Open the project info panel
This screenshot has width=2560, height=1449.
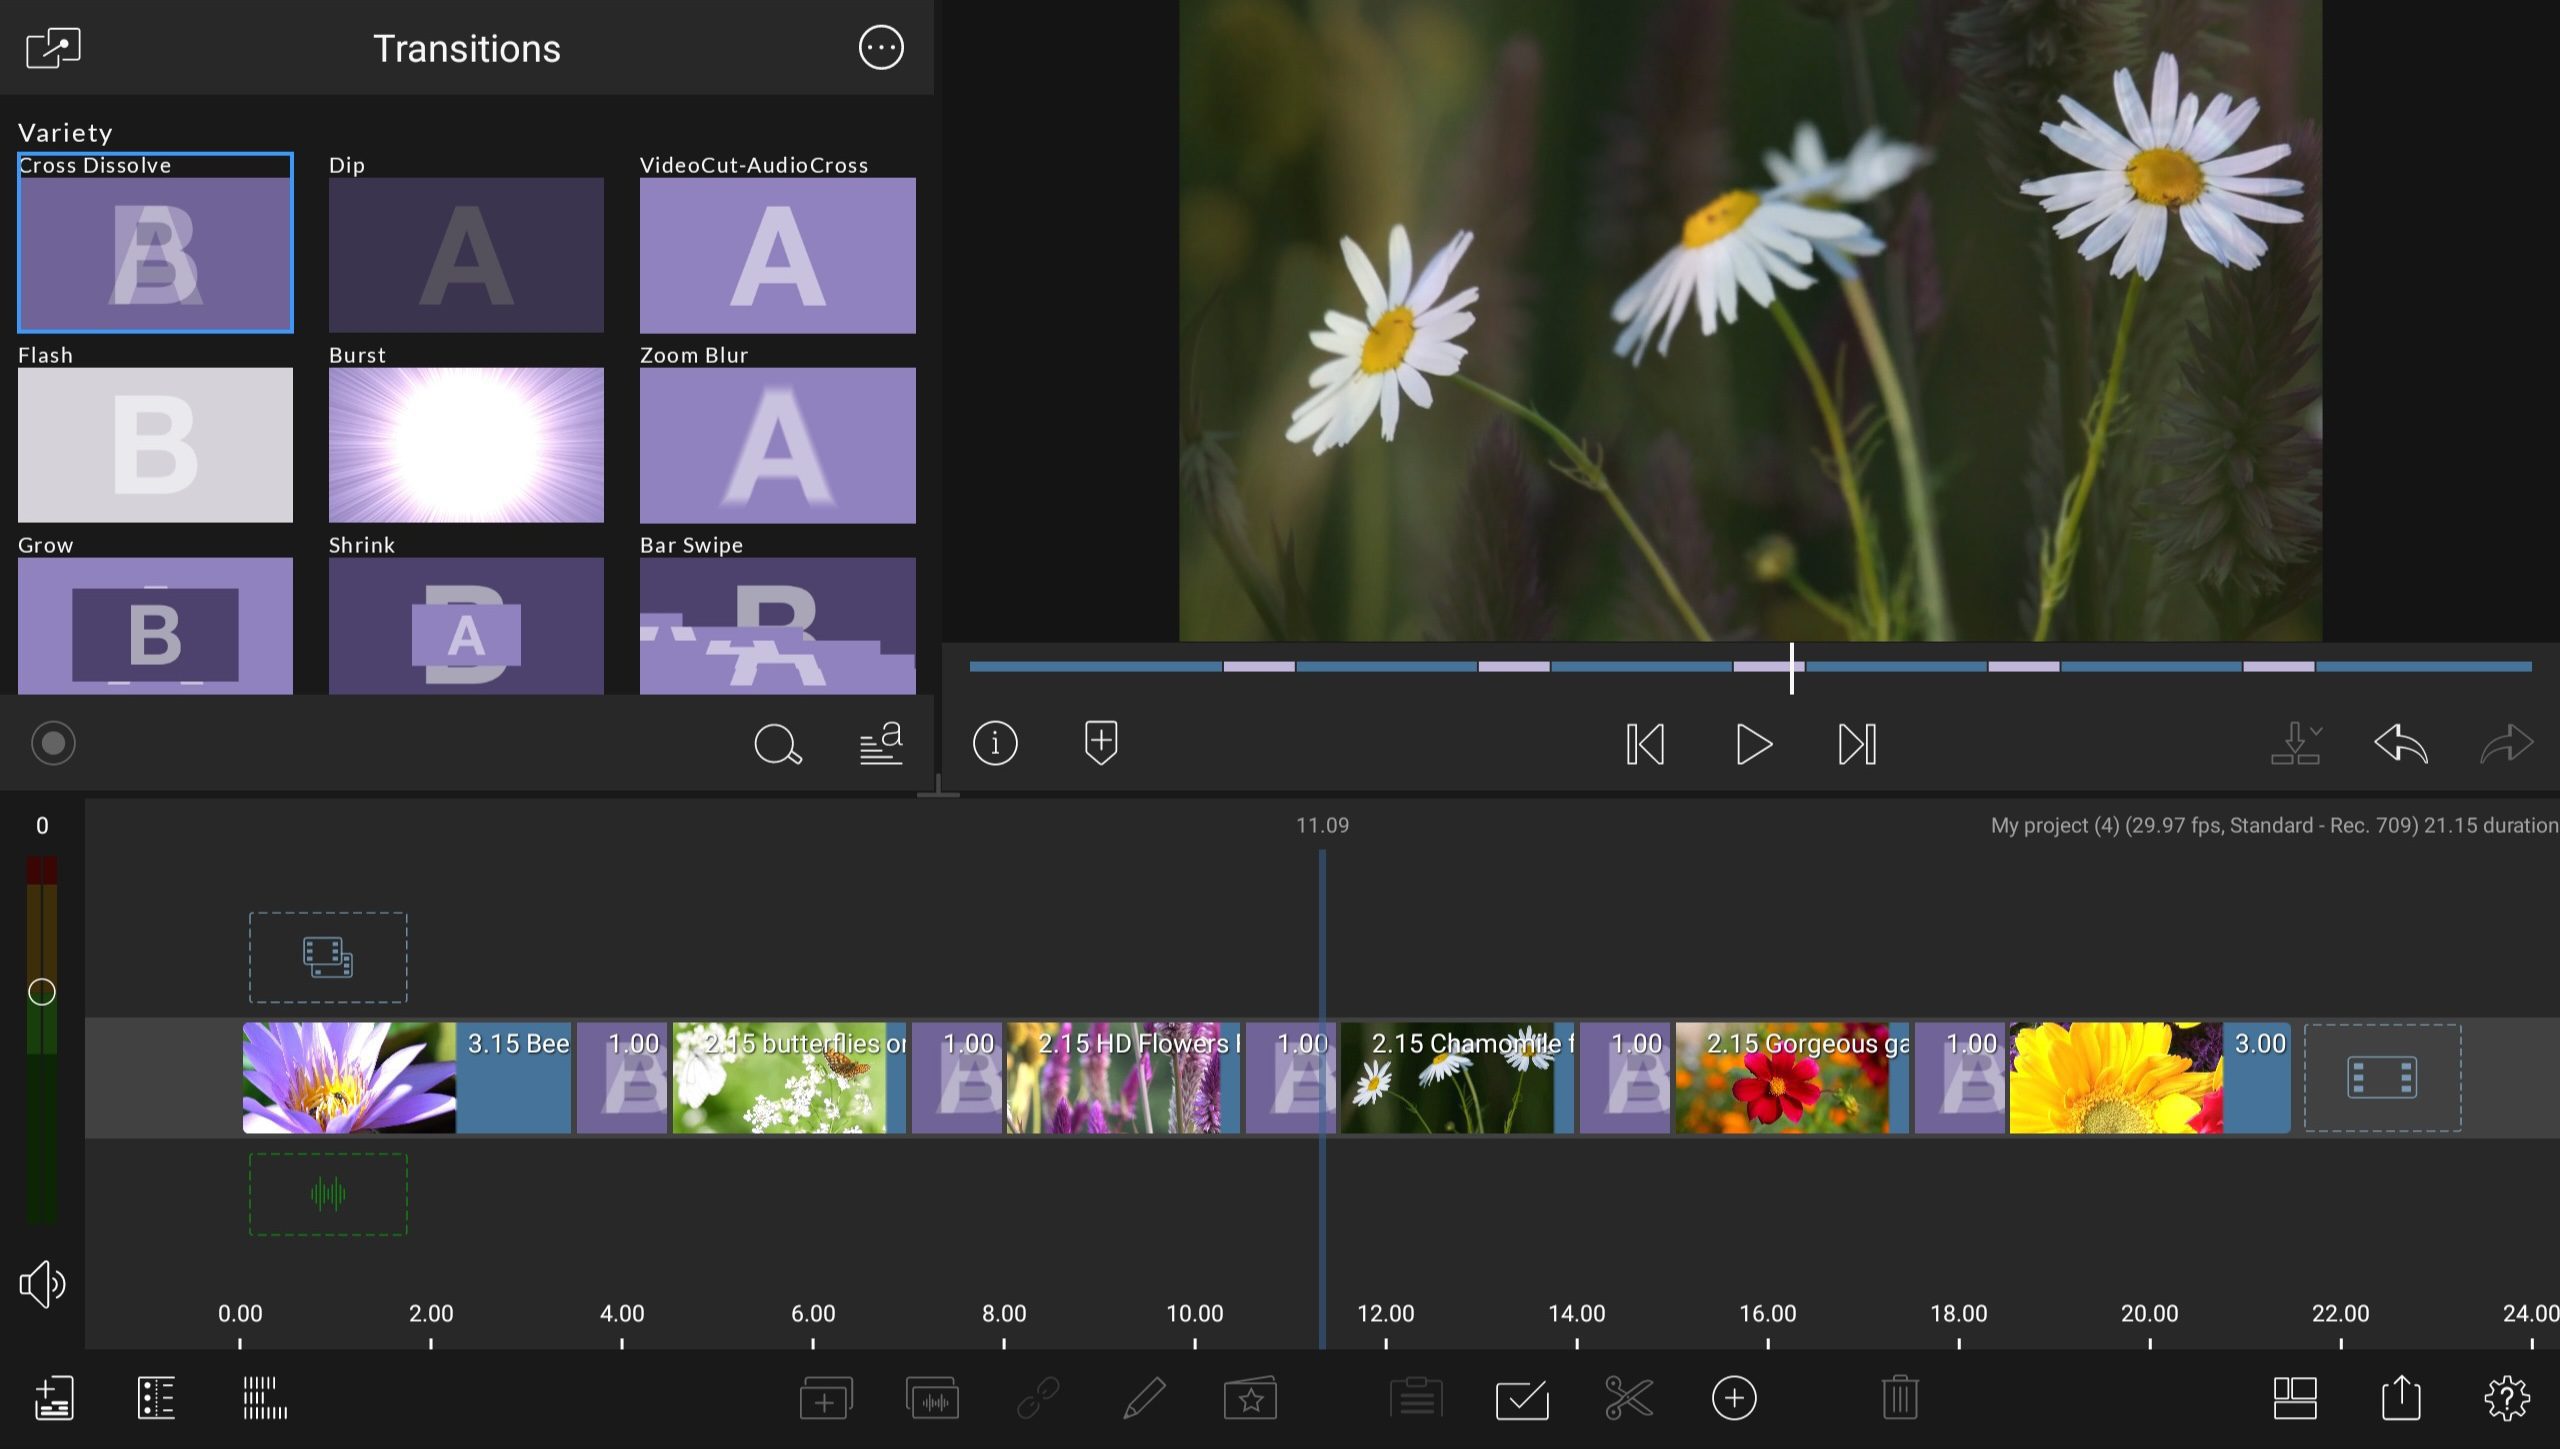click(994, 744)
